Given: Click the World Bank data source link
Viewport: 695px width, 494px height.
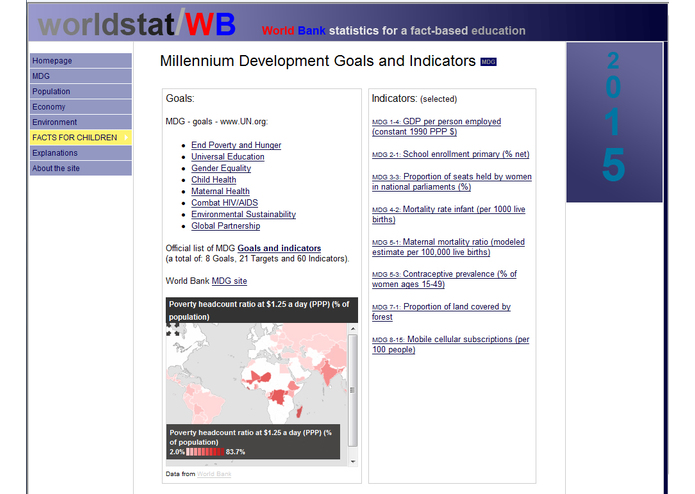Looking at the screenshot, I should 214,474.
